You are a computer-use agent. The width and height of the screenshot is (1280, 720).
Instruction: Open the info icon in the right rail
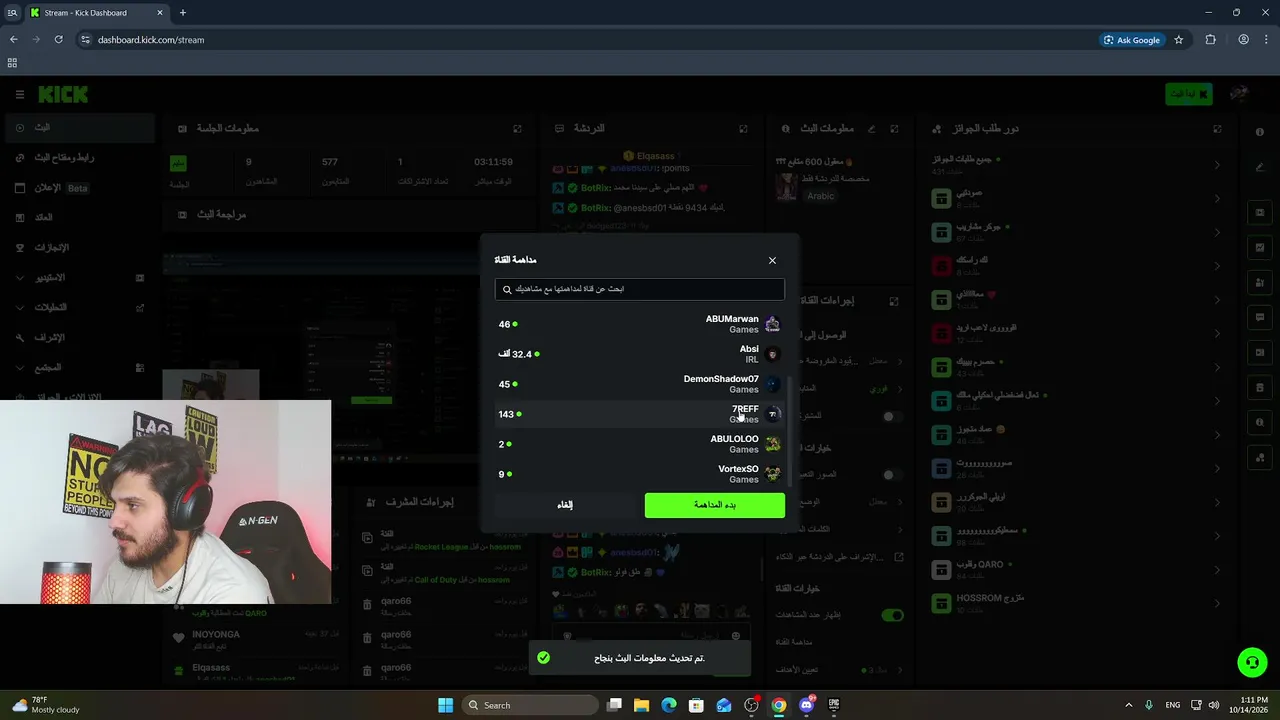coord(1260,132)
